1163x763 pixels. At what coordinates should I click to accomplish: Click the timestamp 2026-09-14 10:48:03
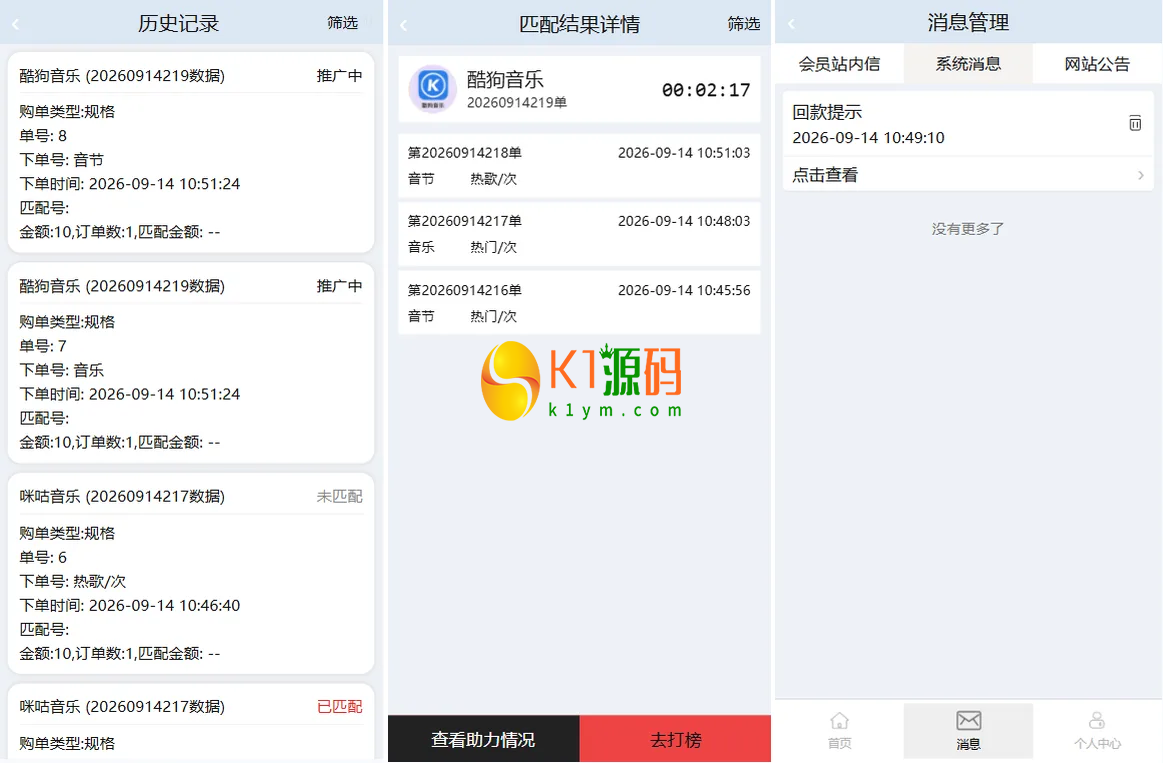tap(684, 221)
